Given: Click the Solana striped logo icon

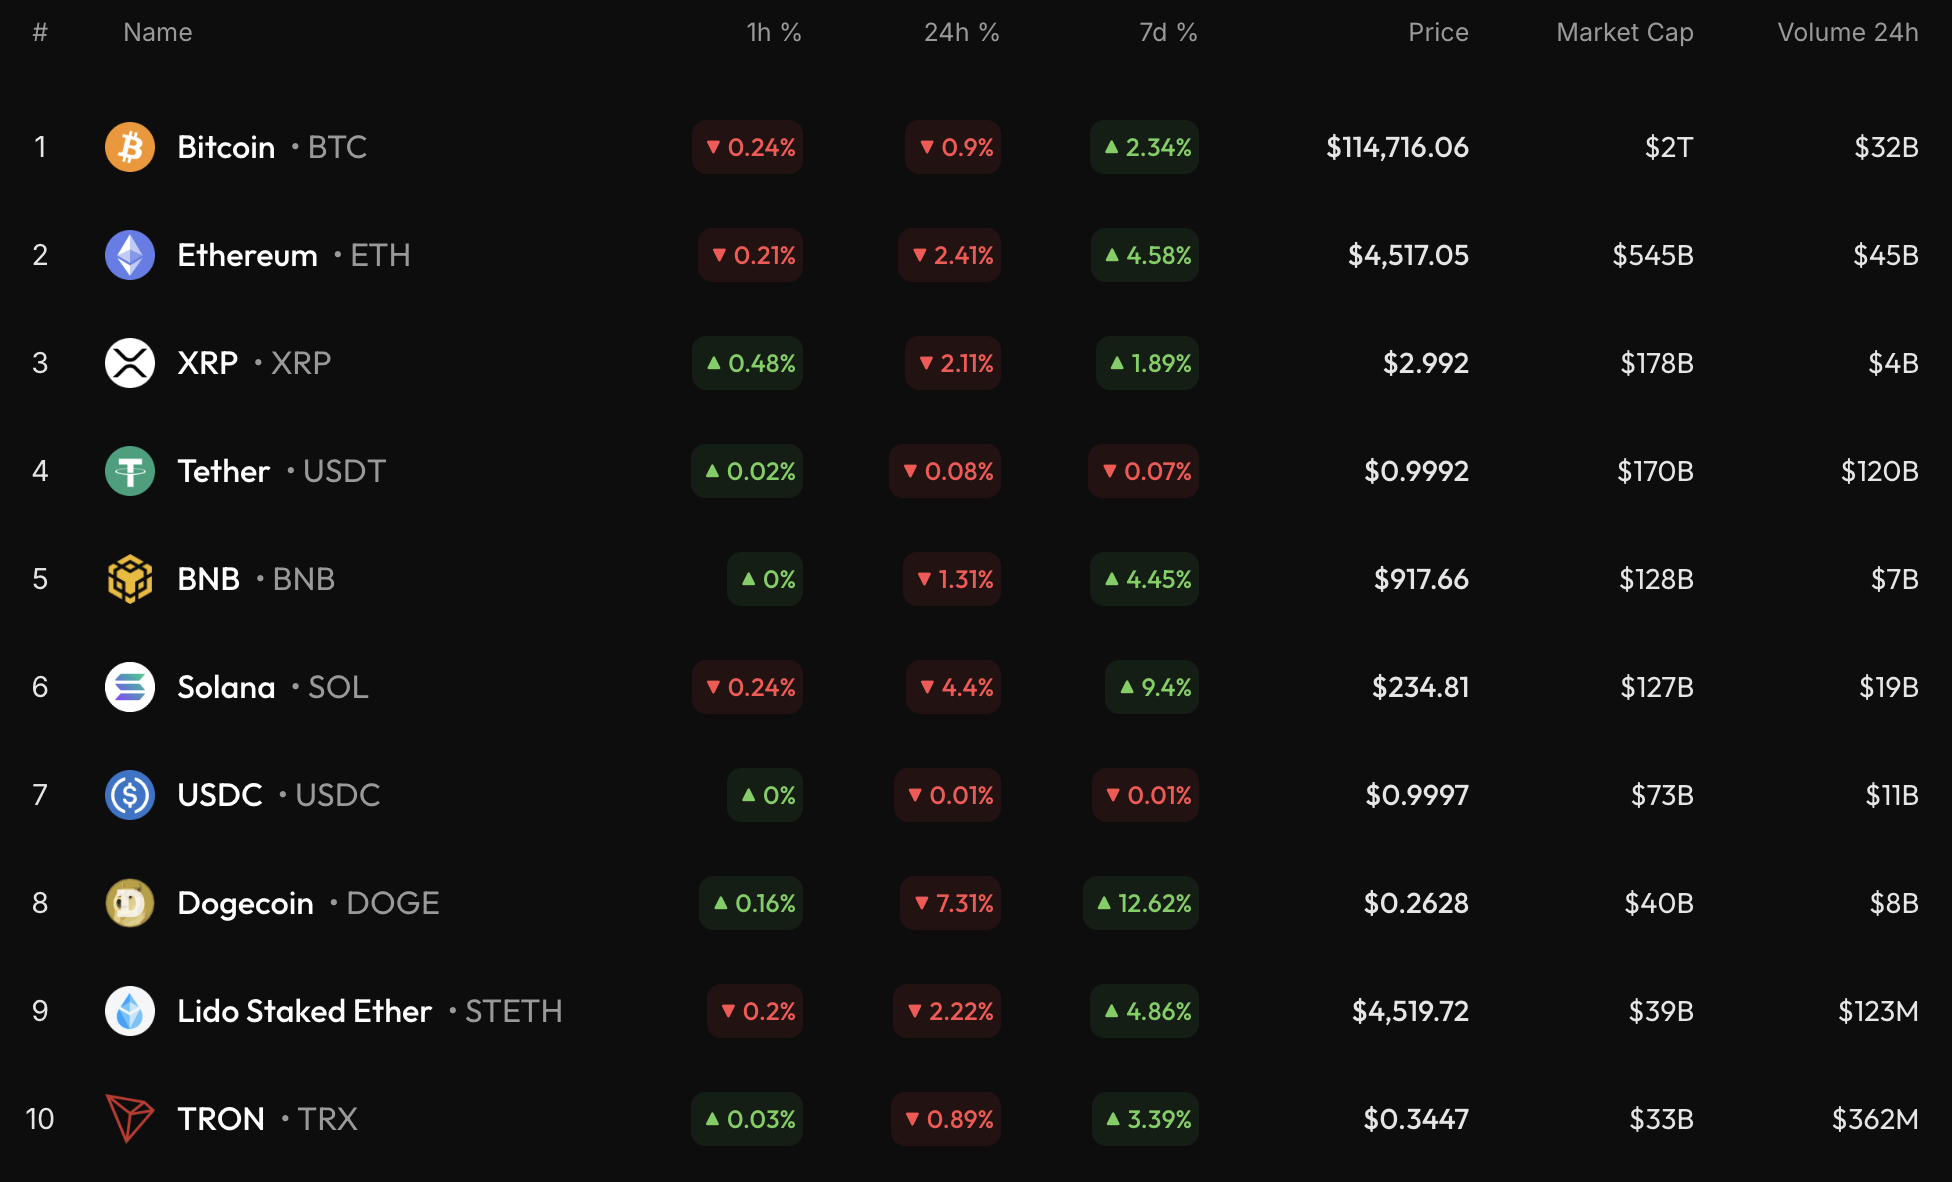Looking at the screenshot, I should tap(130, 687).
